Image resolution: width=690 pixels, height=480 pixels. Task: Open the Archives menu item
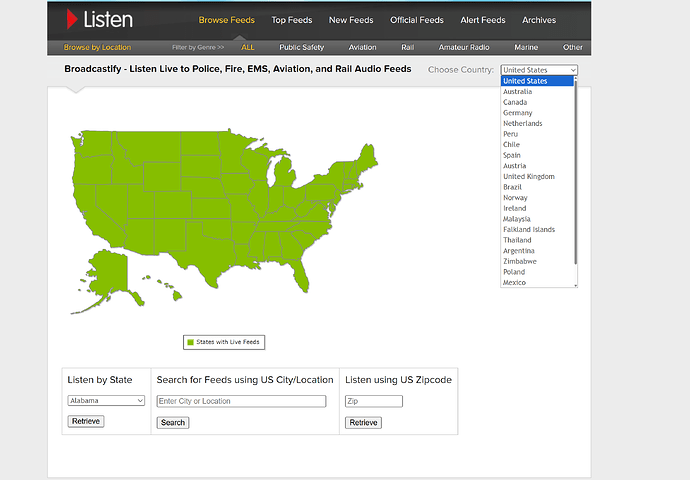click(539, 20)
